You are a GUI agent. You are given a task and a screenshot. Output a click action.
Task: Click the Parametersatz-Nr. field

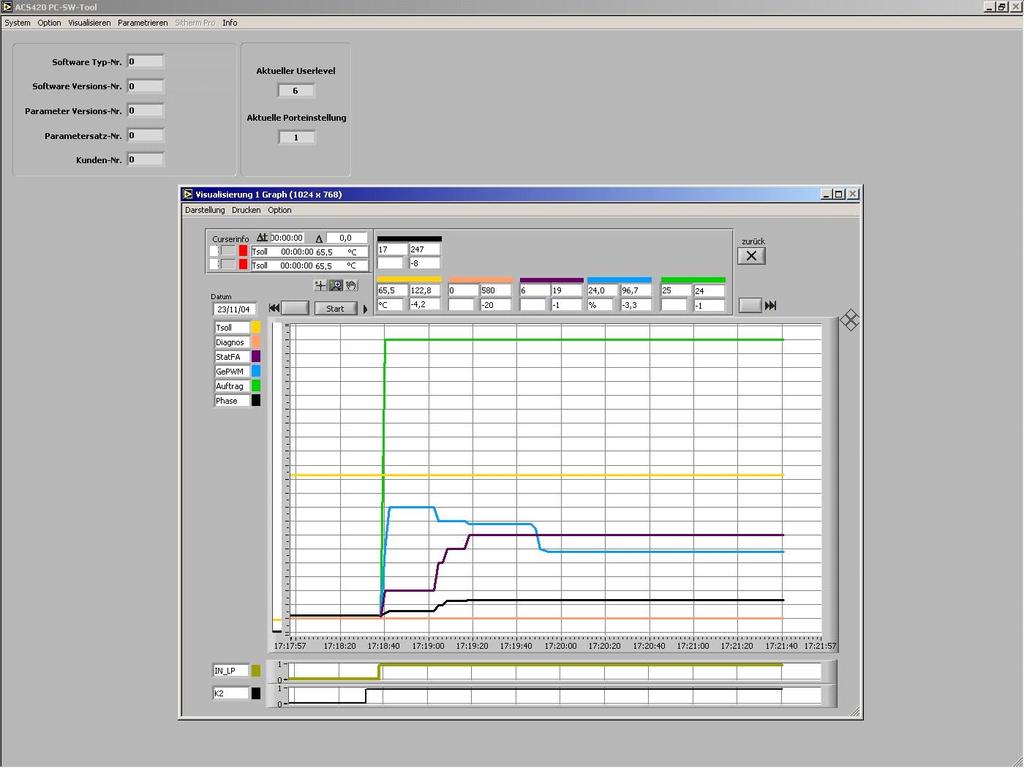point(145,135)
